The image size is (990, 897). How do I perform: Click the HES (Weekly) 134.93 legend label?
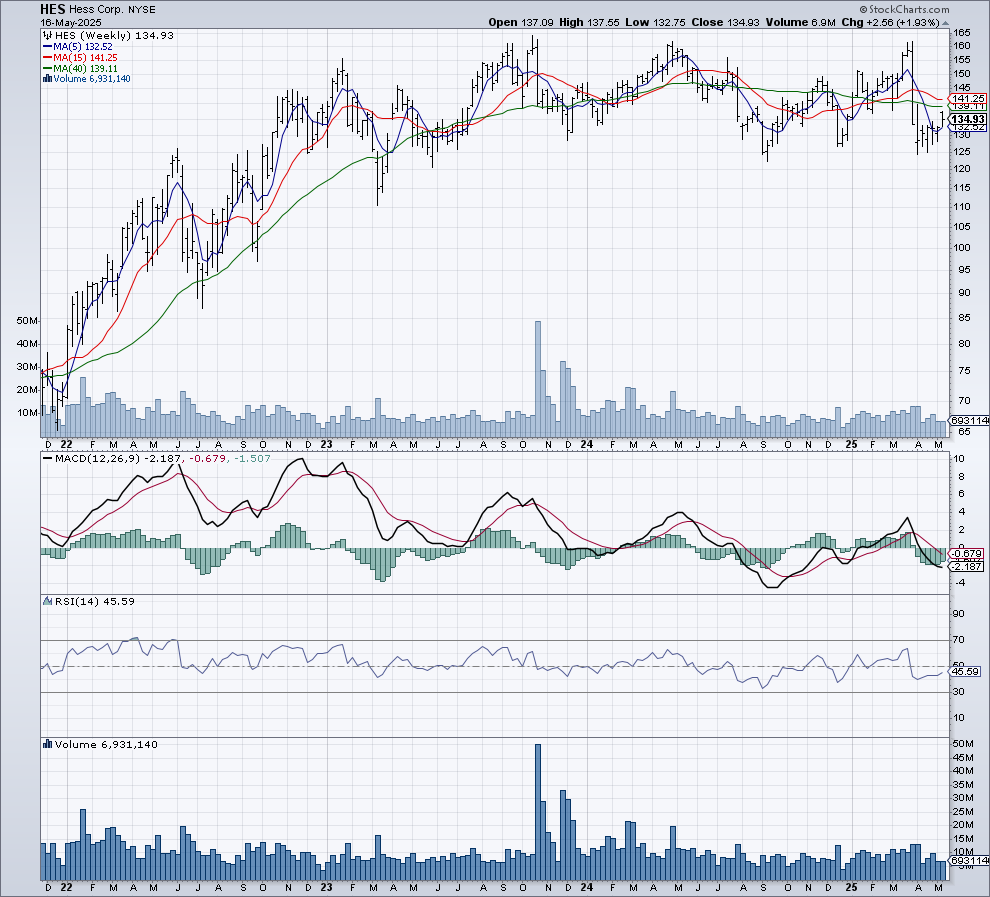[x=114, y=35]
